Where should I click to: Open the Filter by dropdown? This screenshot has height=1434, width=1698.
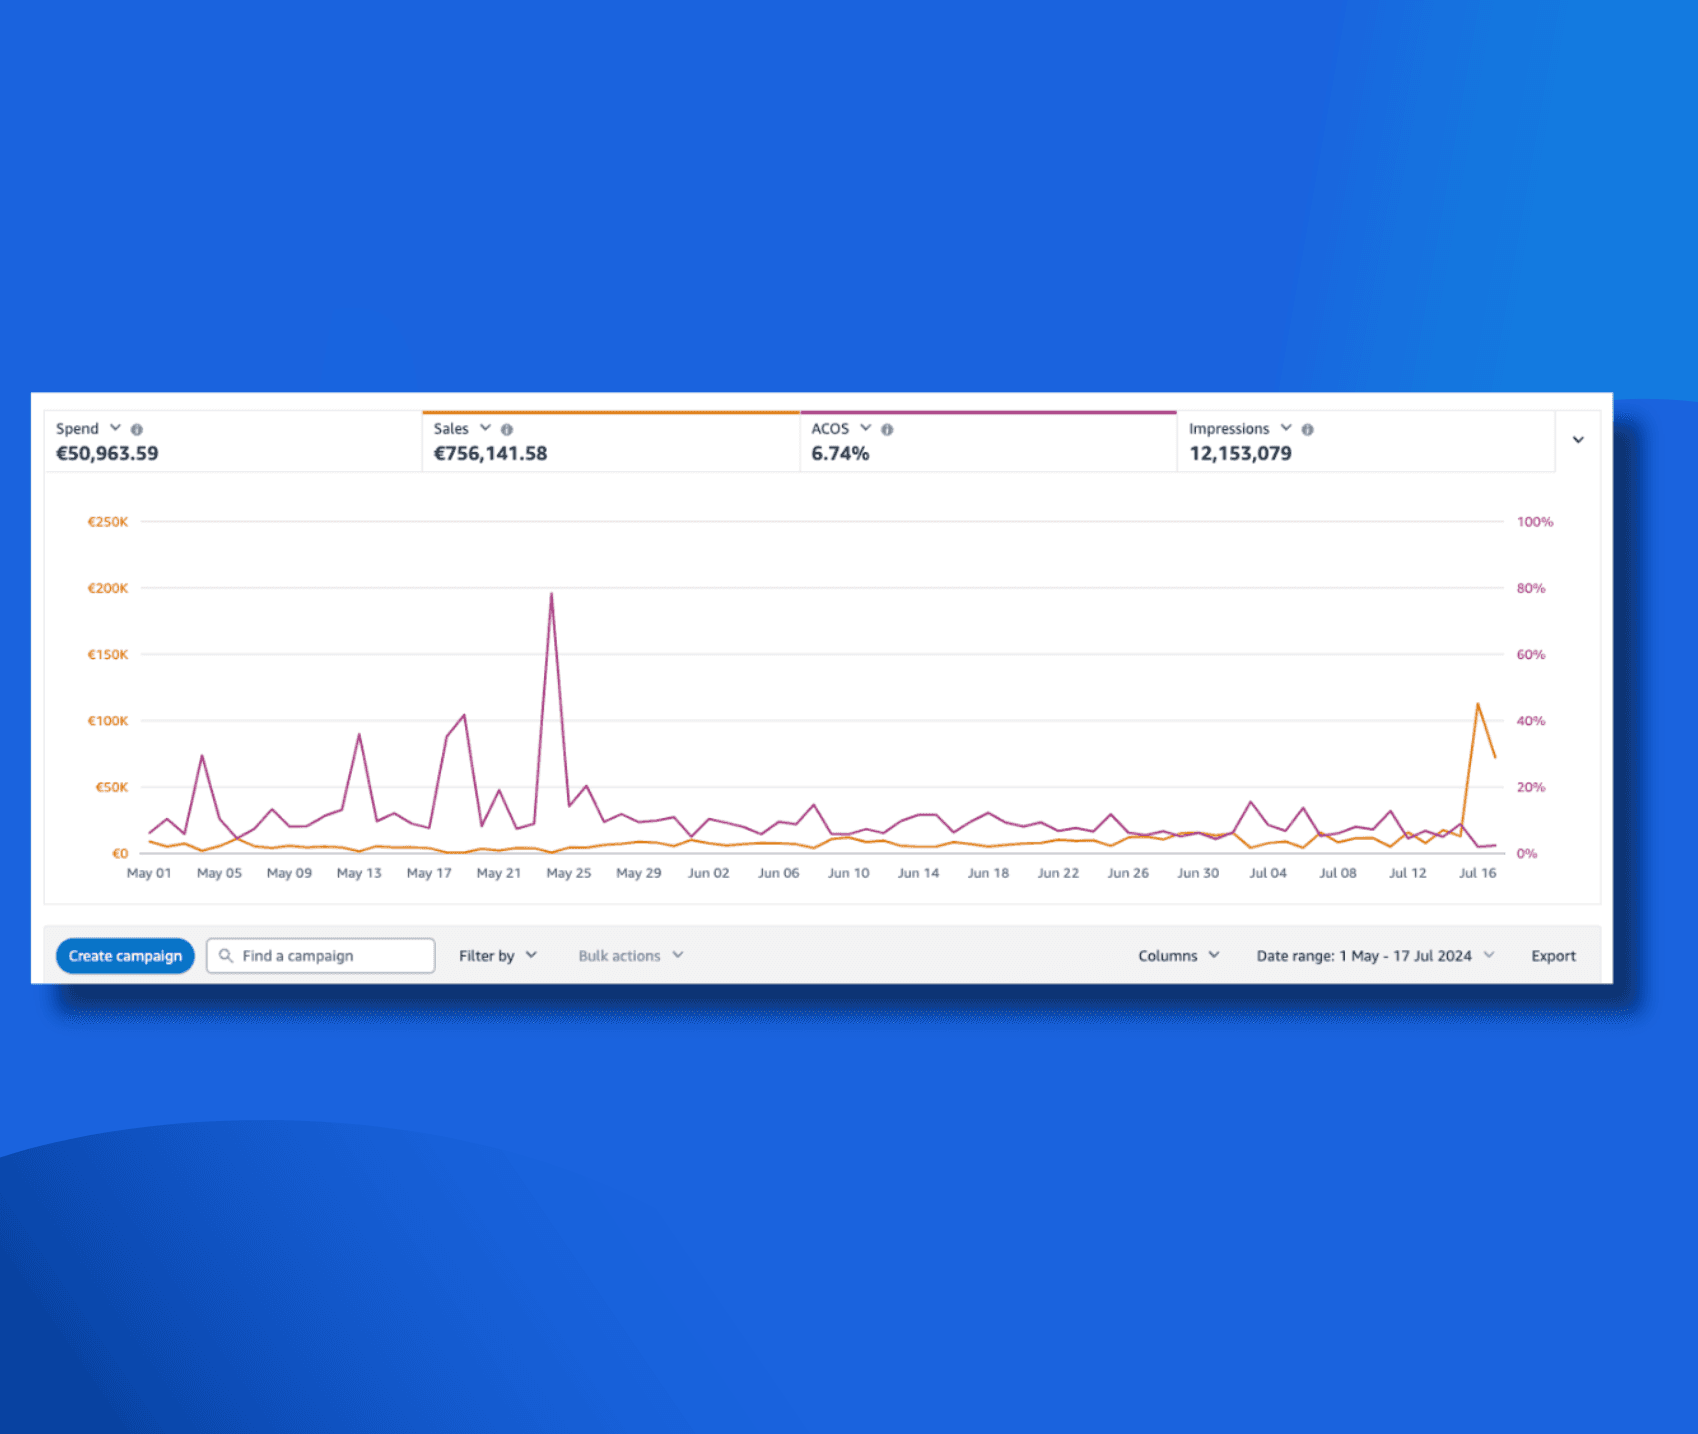pos(497,955)
